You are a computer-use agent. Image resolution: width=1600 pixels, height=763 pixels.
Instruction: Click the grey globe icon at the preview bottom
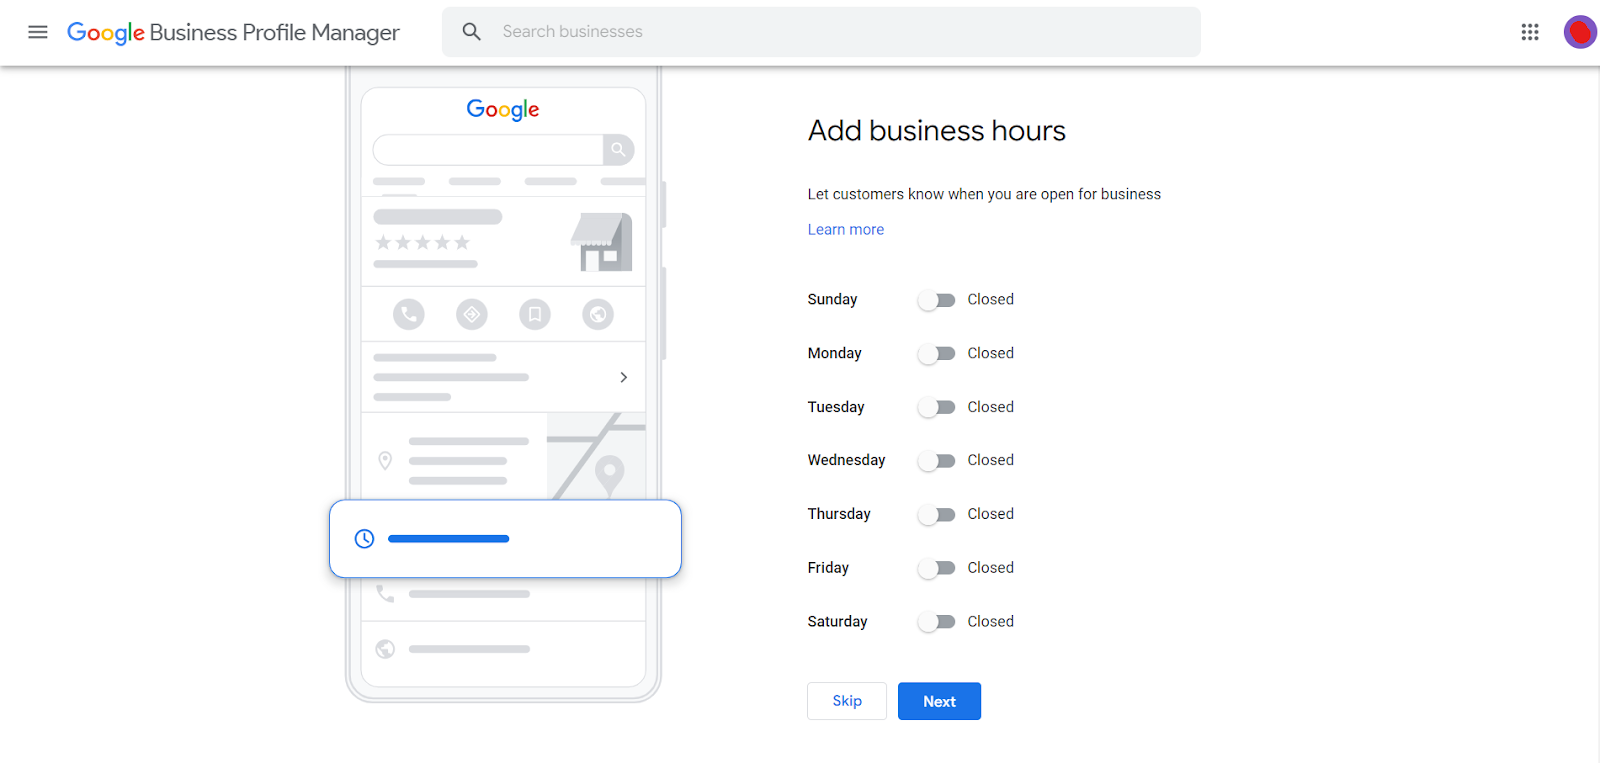pos(385,649)
